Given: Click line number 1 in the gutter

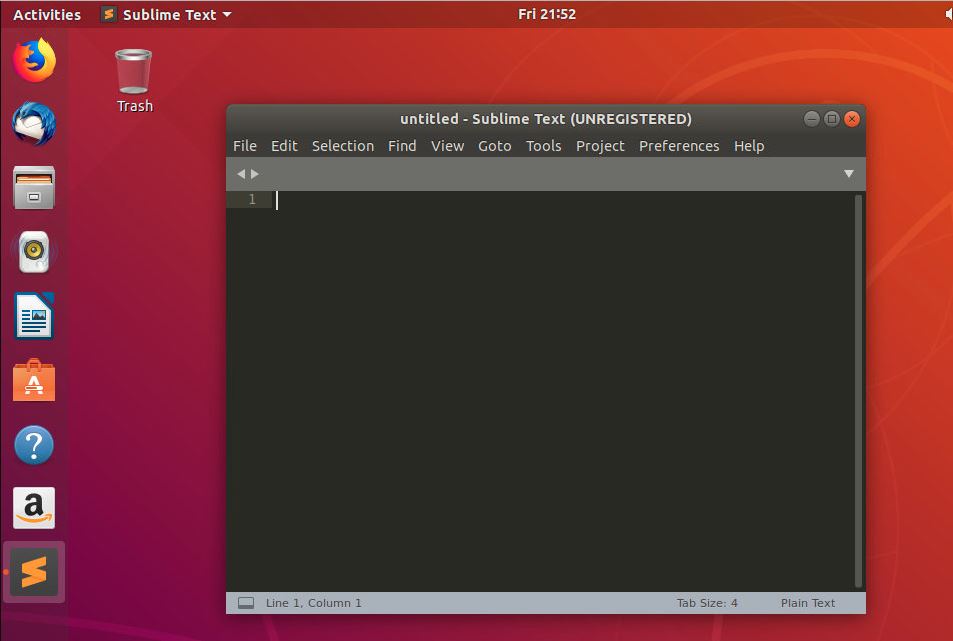Looking at the screenshot, I should pos(252,199).
